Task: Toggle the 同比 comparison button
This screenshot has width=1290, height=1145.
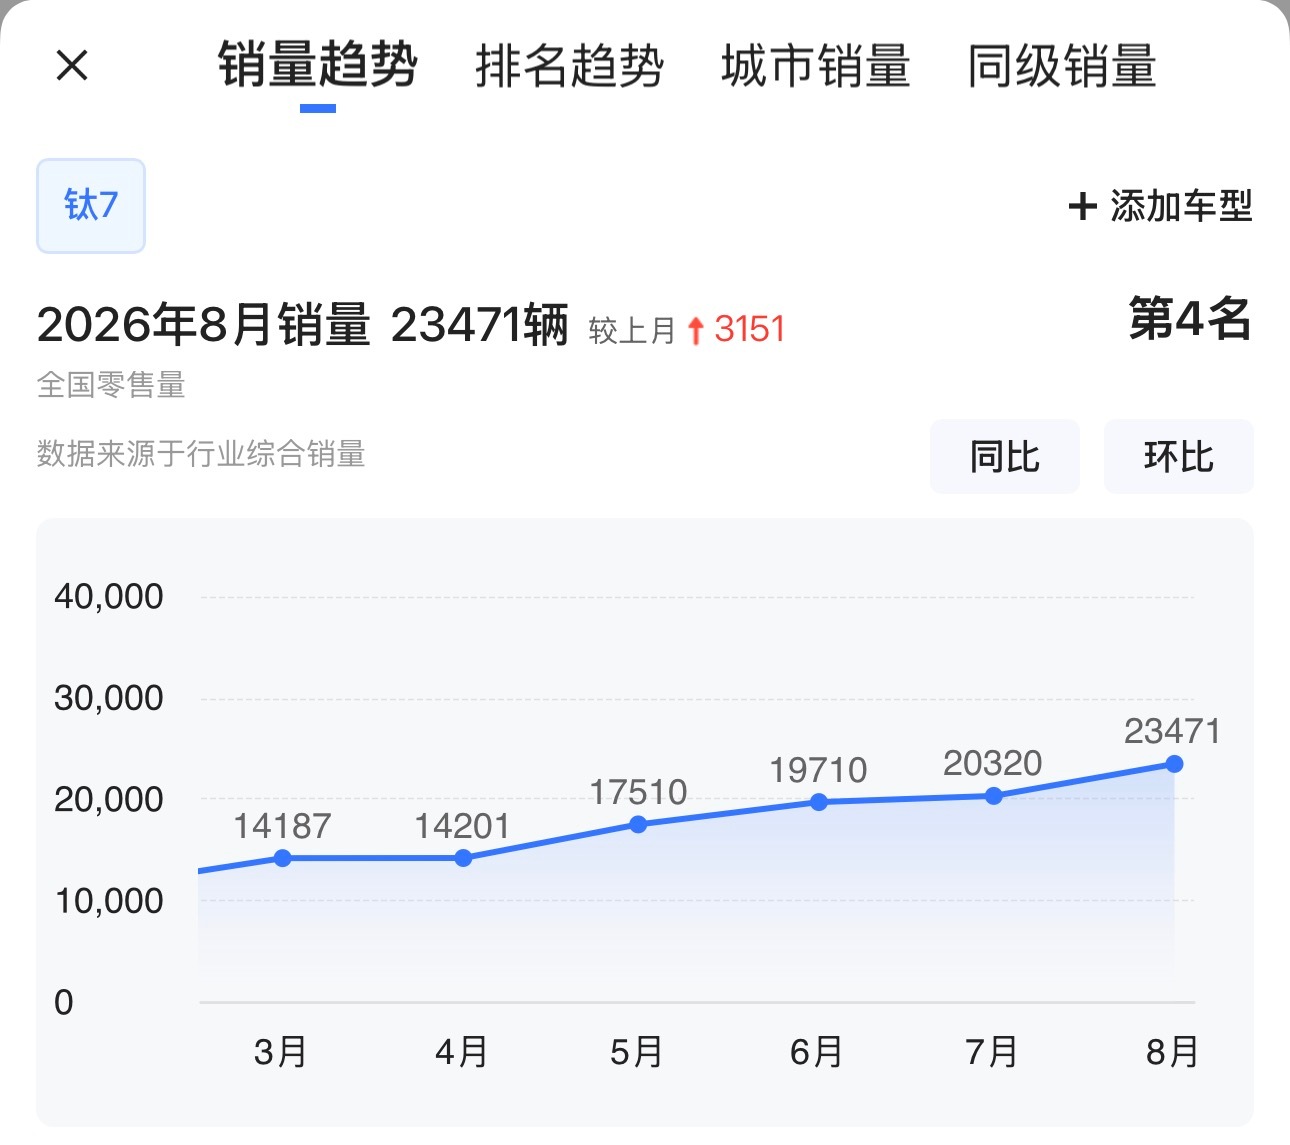Action: tap(1004, 457)
